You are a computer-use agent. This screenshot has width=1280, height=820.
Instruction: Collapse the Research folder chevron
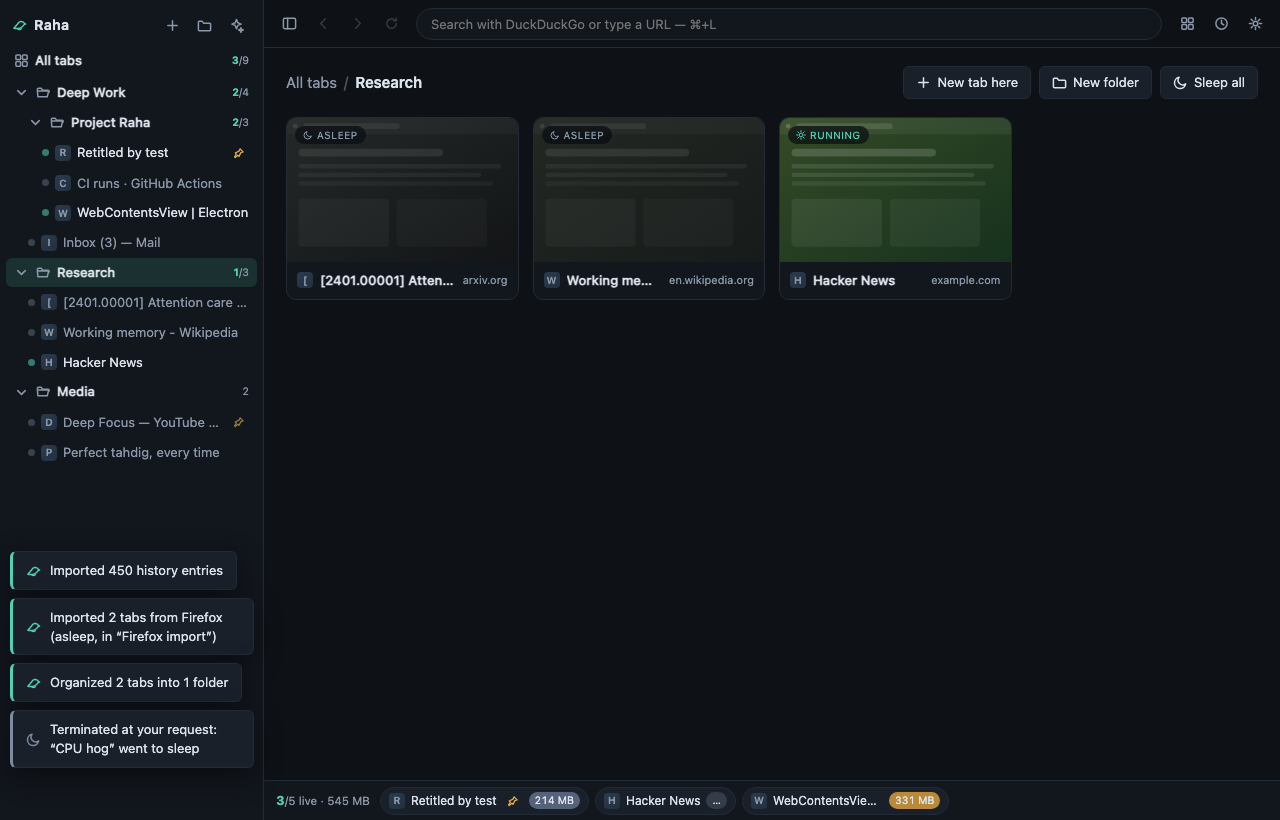pyautogui.click(x=22, y=272)
